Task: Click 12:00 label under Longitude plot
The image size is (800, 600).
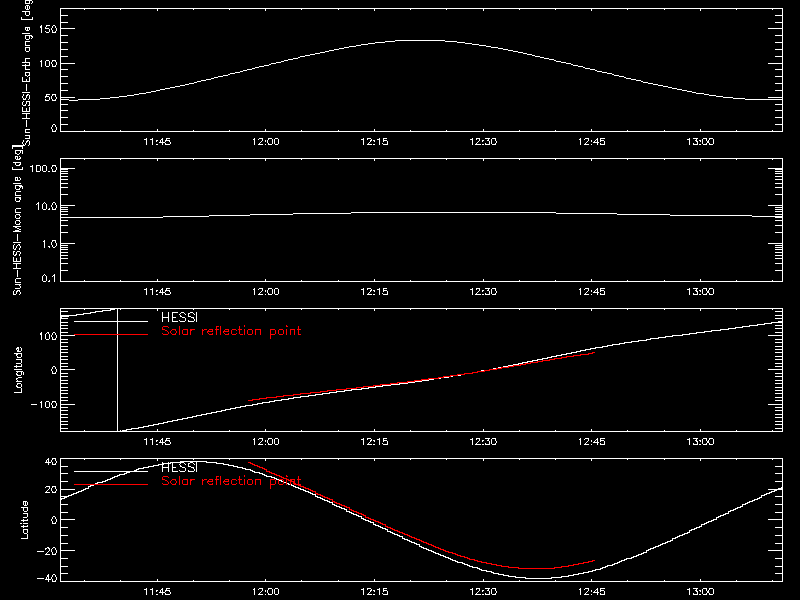Action: point(266,442)
